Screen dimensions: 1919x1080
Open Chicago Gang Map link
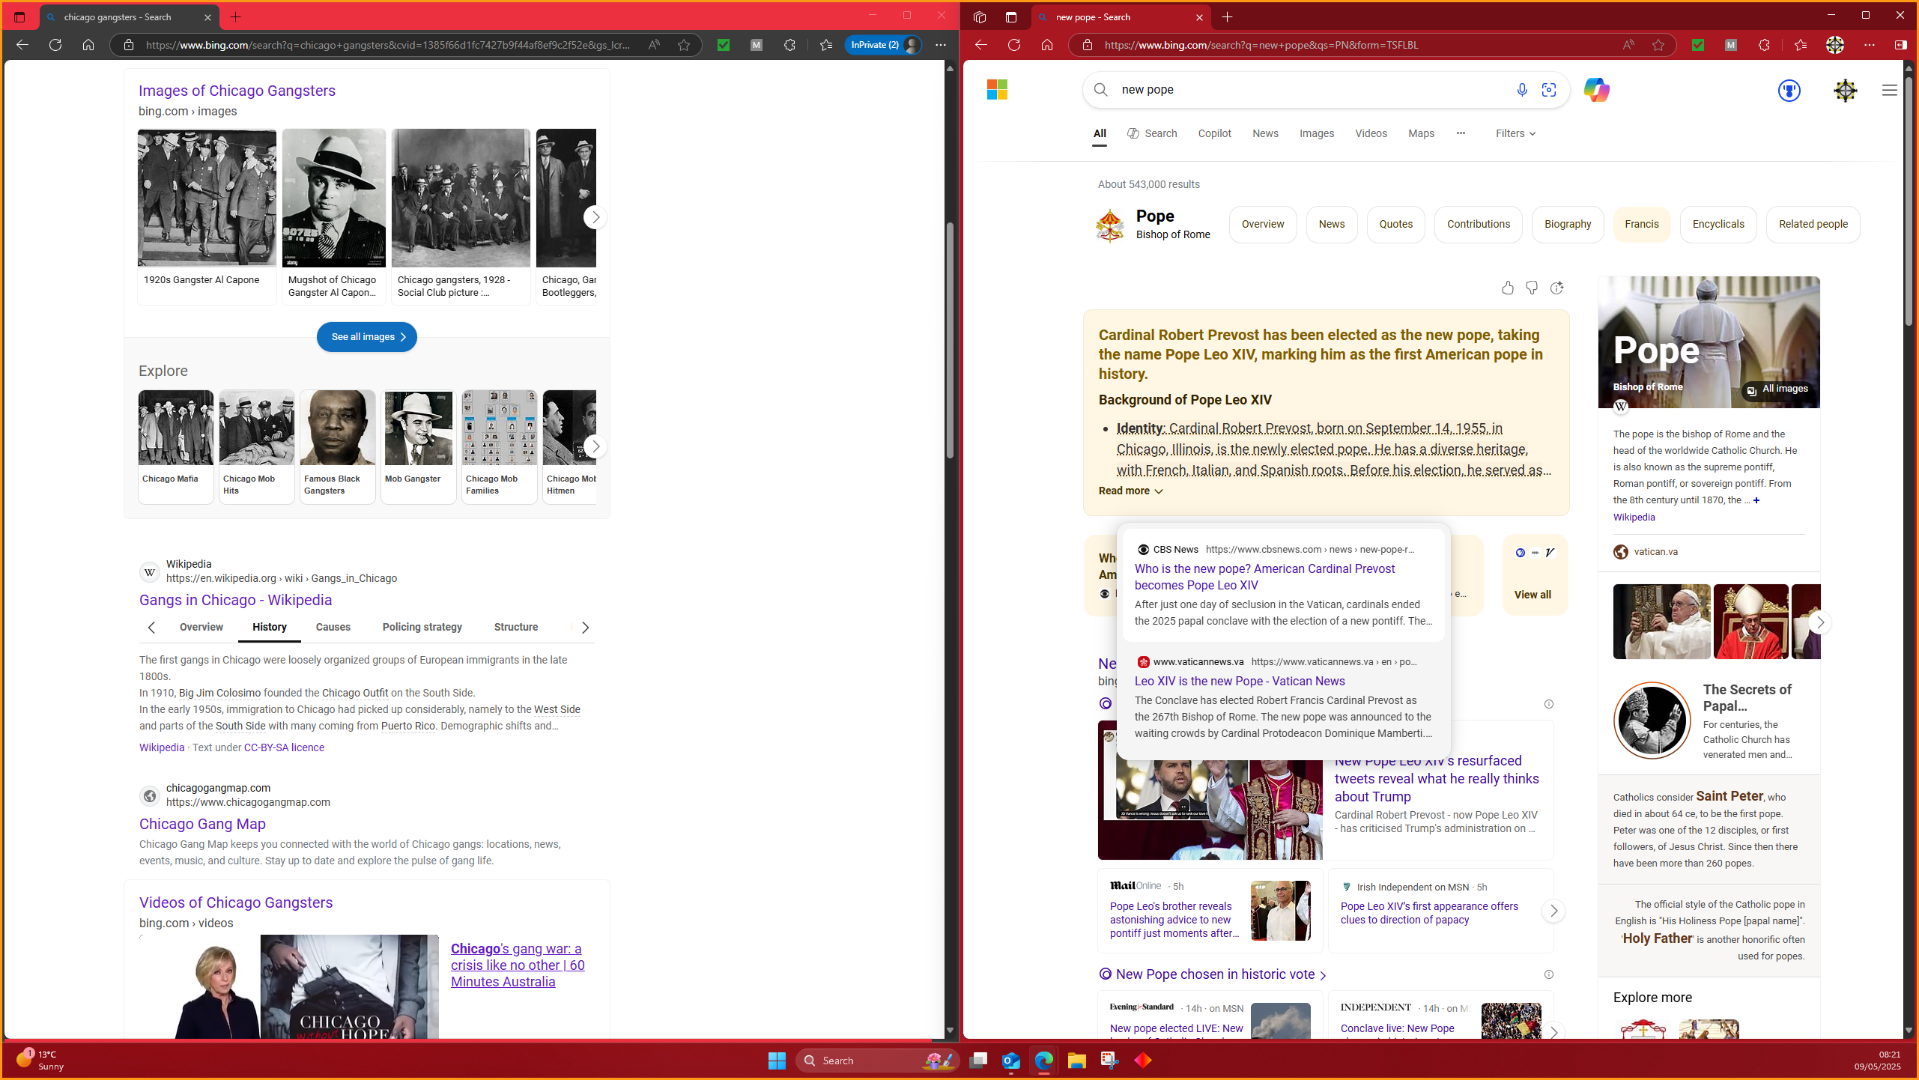click(x=202, y=824)
